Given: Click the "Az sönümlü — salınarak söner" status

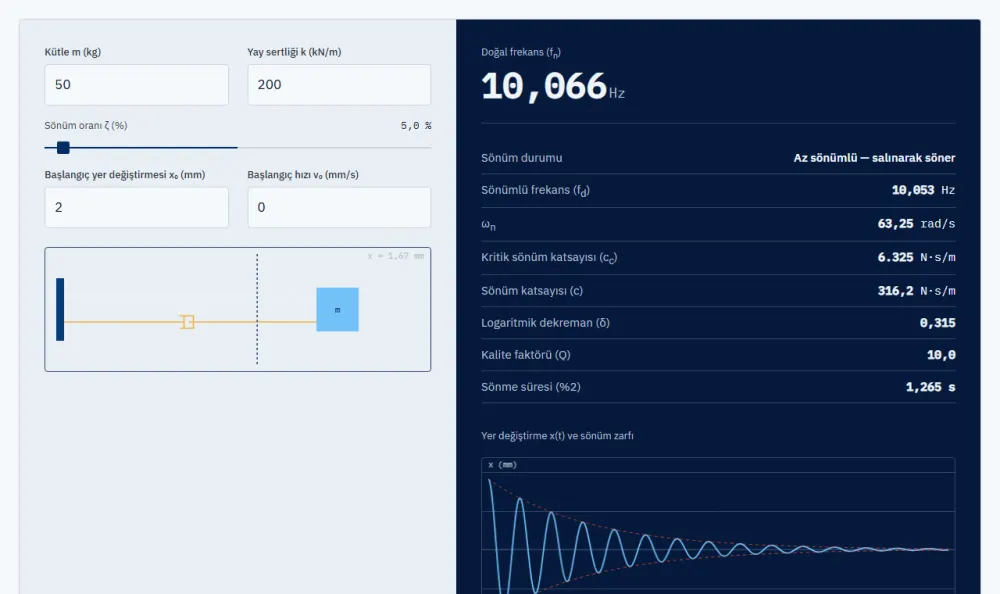Looking at the screenshot, I should coord(874,158).
